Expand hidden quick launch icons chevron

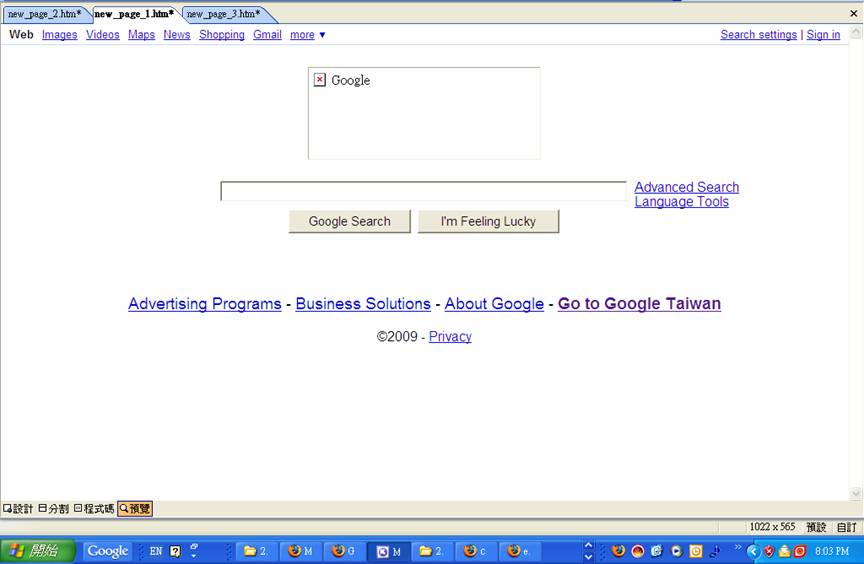pyautogui.click(x=737, y=547)
